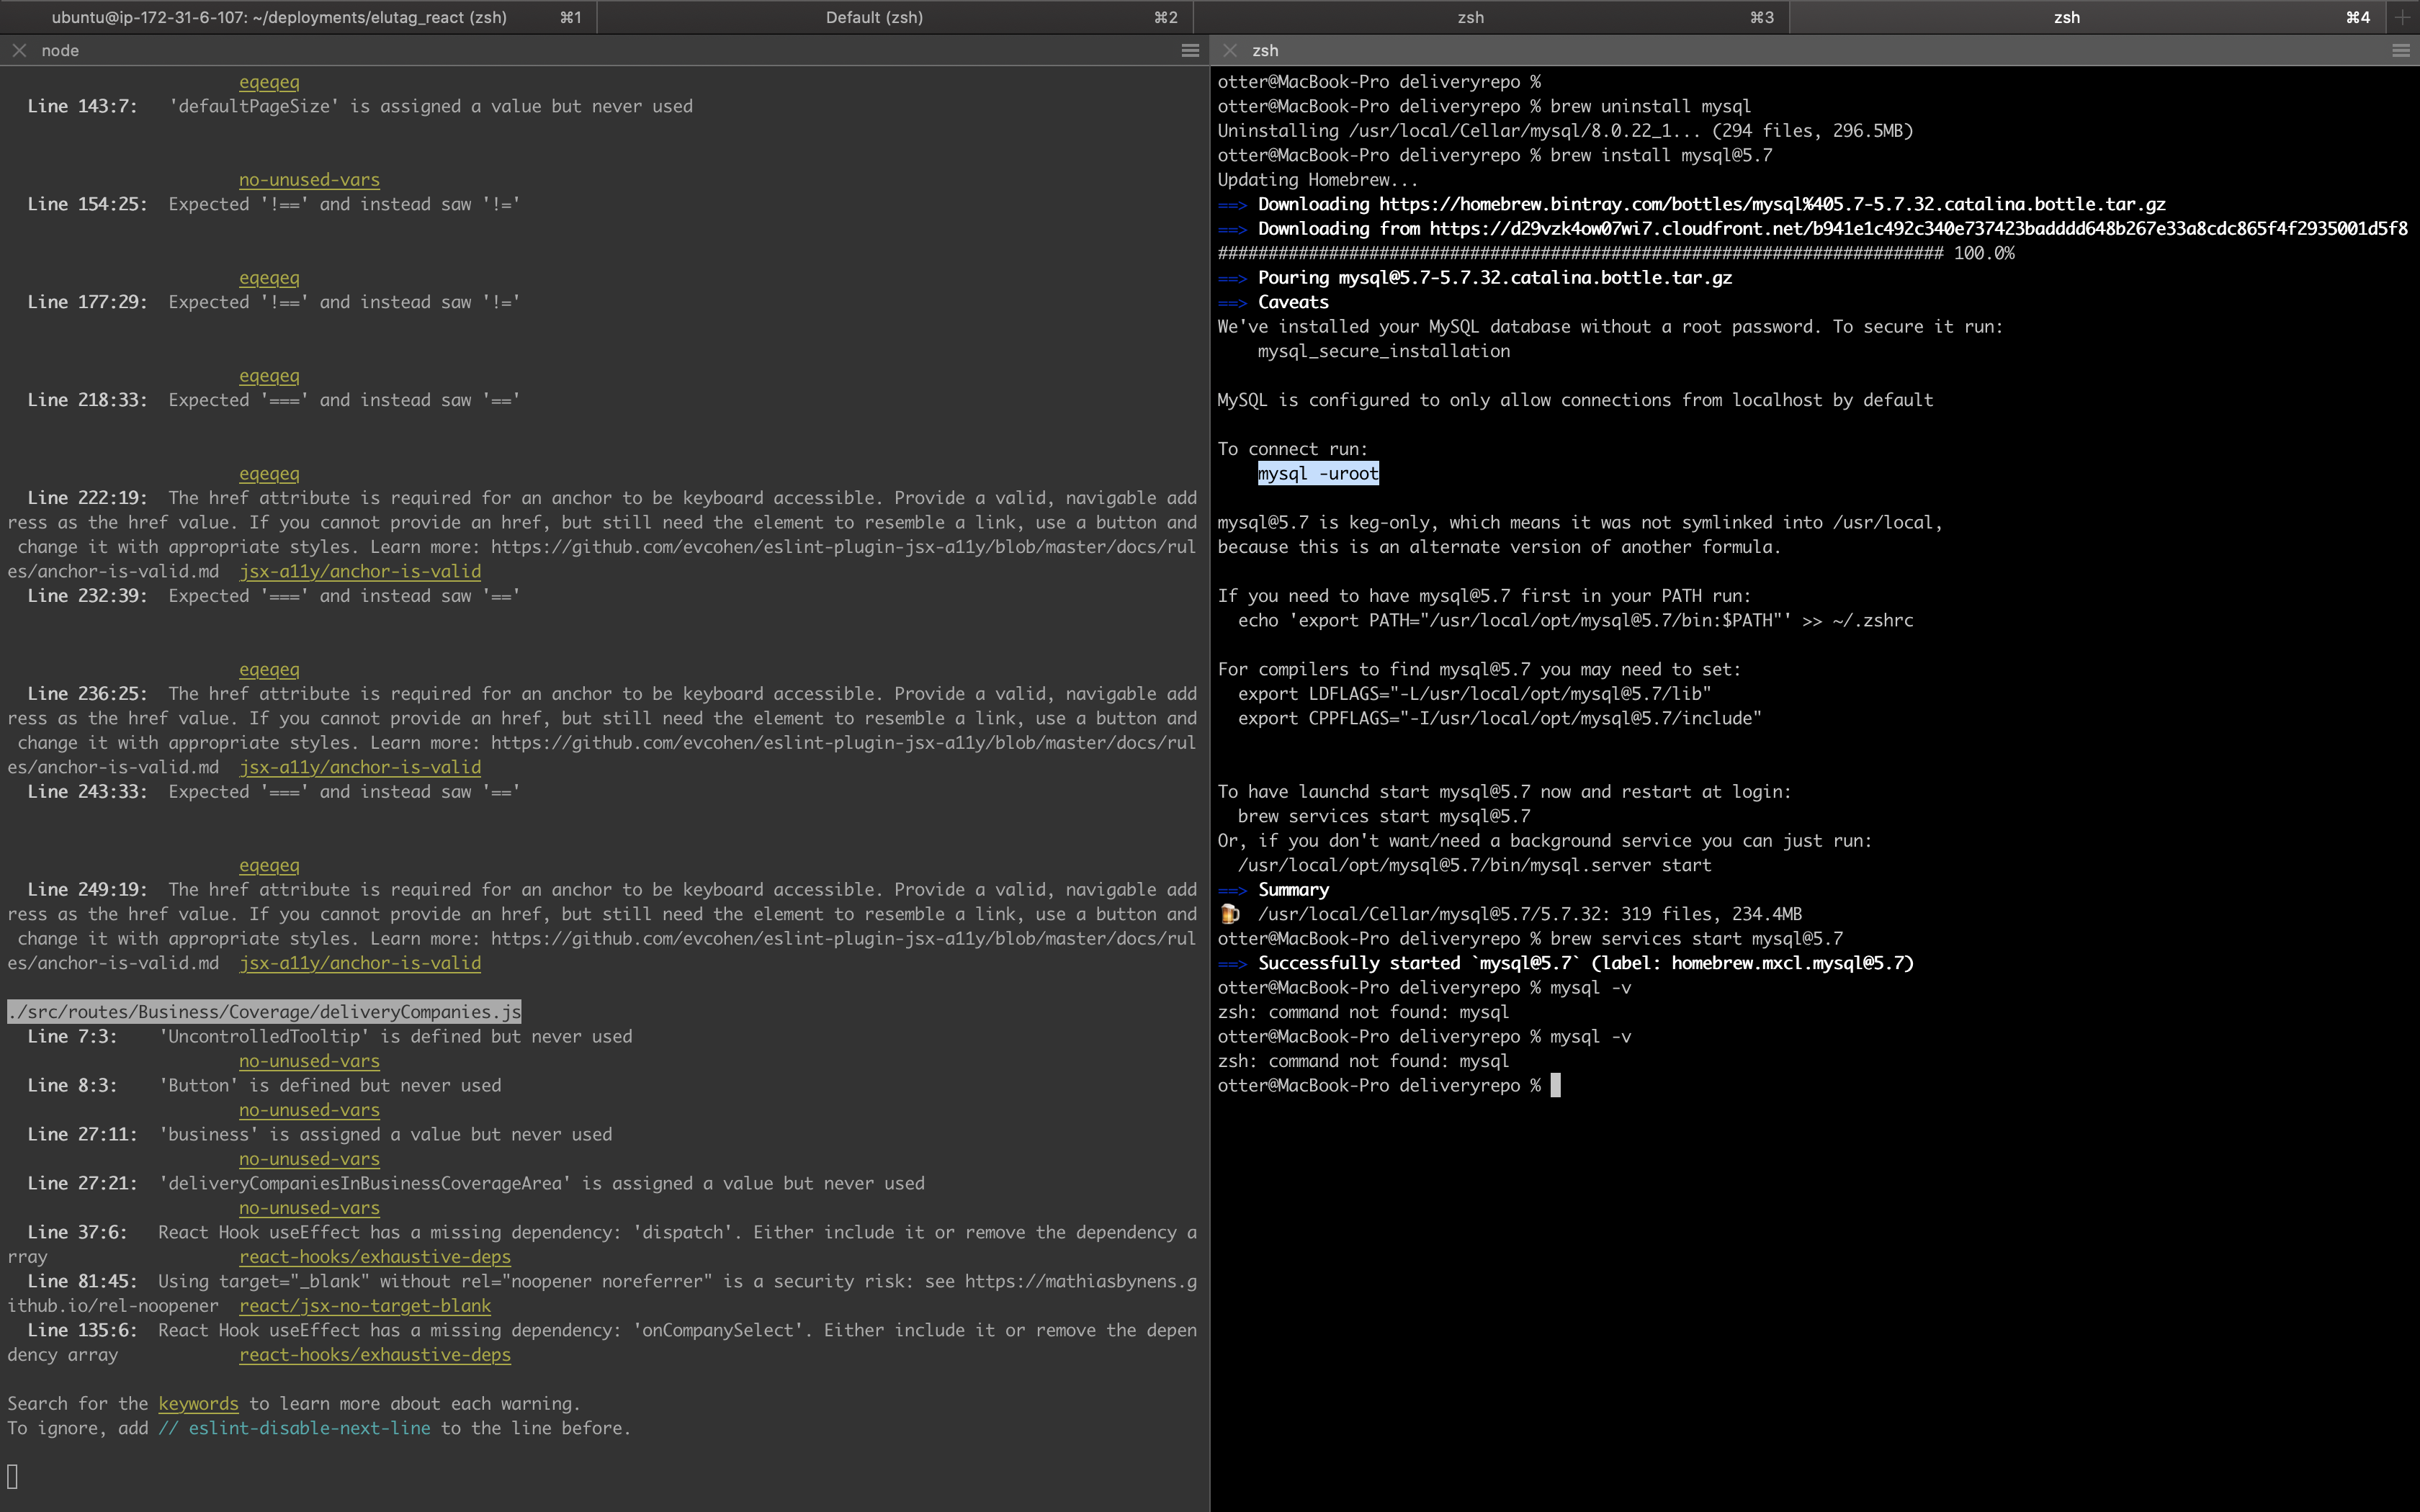Open the zsh pane hamburger menu
Image resolution: width=2420 pixels, height=1512 pixels.
[x=2401, y=50]
